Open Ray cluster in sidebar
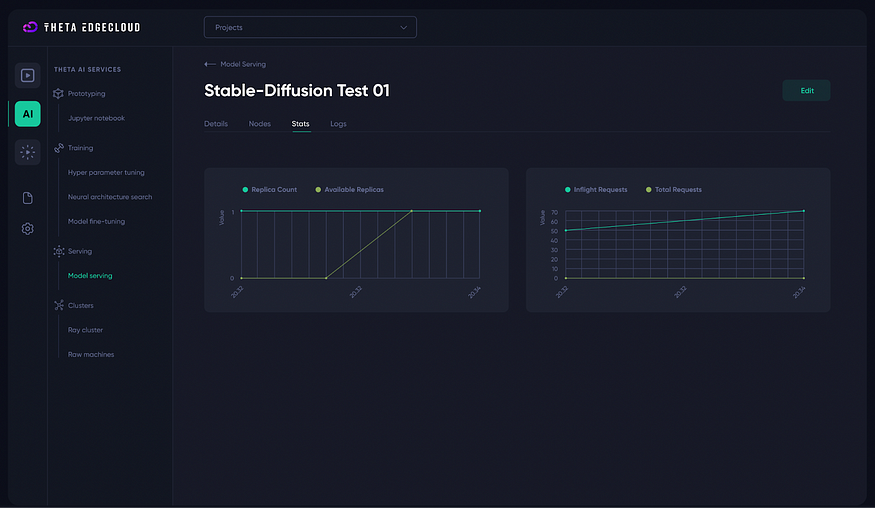875x508 pixels. 85,330
